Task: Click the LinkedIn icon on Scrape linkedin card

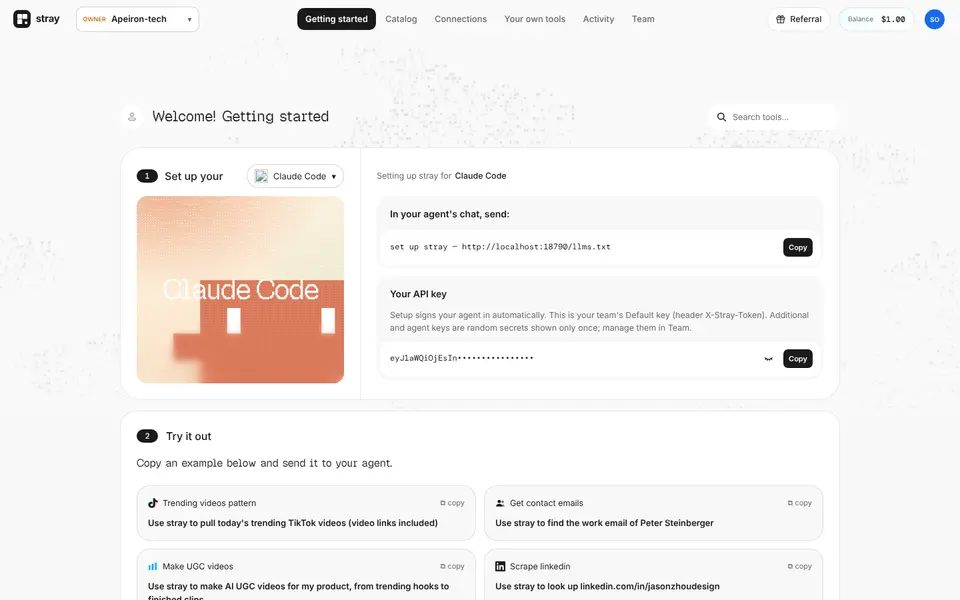Action: click(500, 566)
